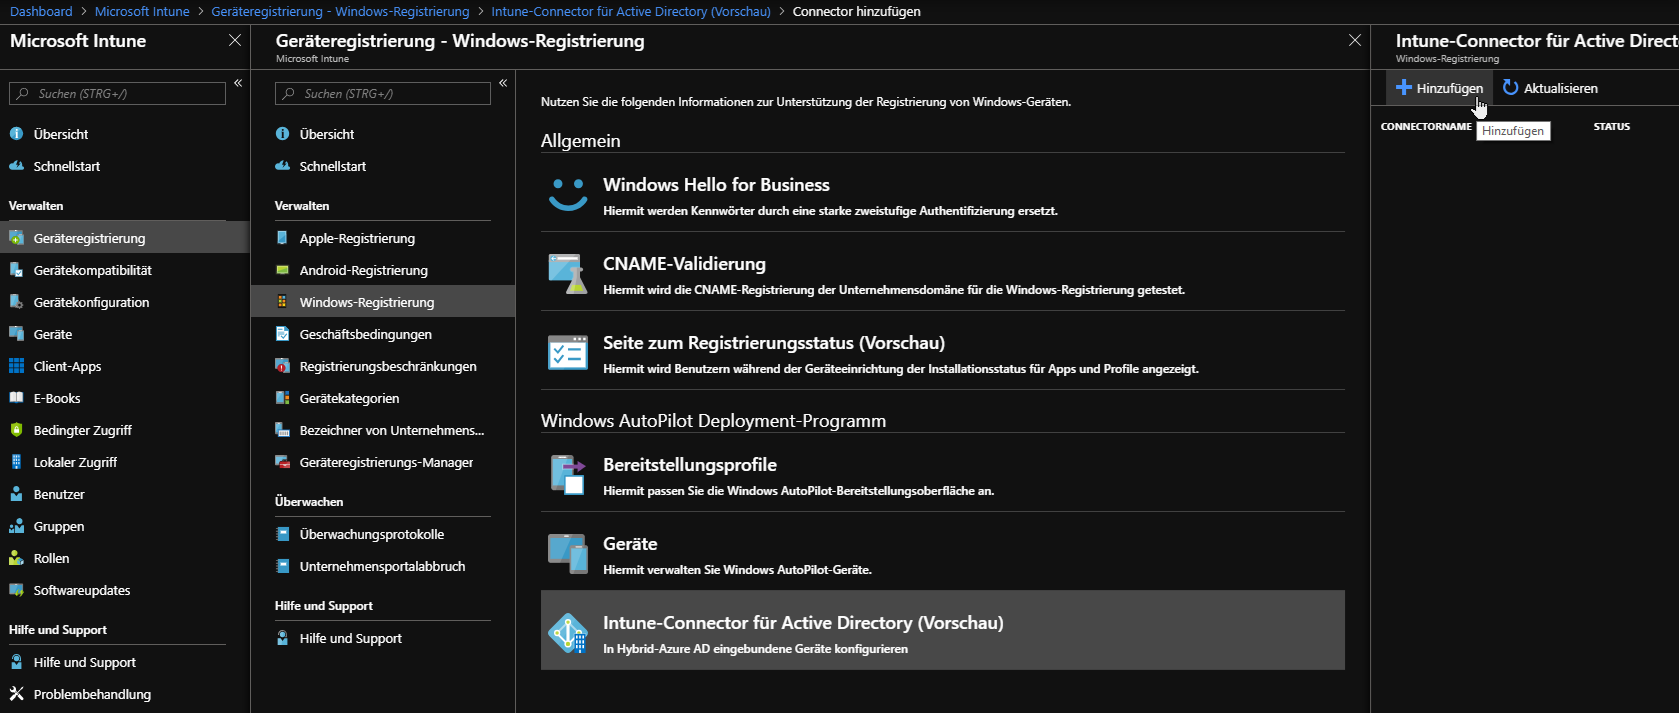Select Windows-Registrierung menu item
Viewport: 1679px width, 713px height.
click(383, 302)
